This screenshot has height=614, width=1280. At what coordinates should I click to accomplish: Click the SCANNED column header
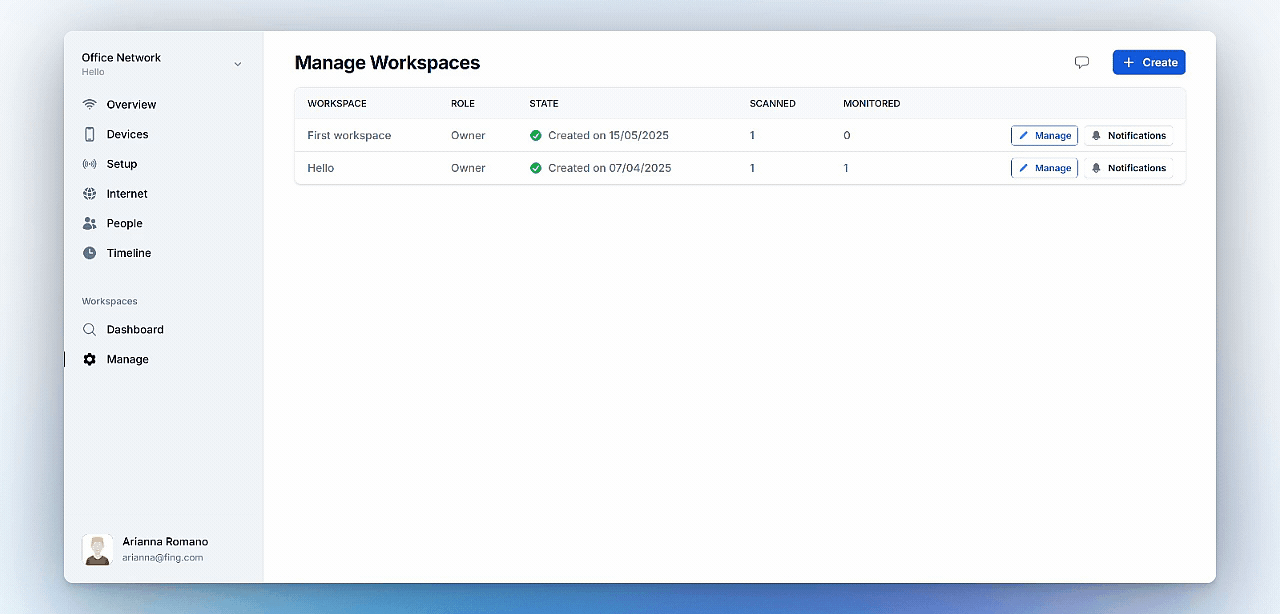point(773,104)
